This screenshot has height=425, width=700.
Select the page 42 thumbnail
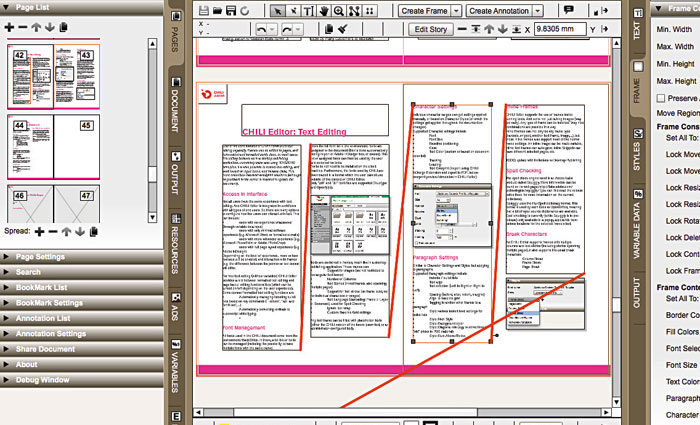(x=30, y=76)
